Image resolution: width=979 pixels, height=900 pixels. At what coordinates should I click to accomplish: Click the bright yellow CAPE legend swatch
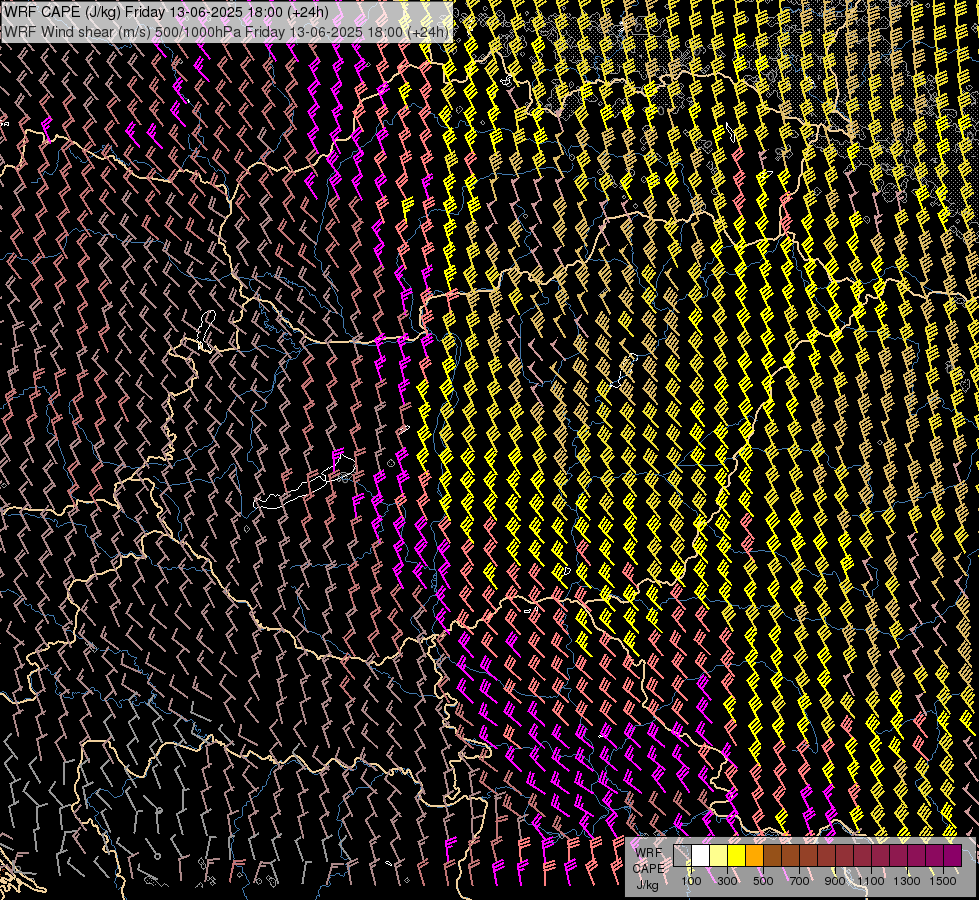pos(736,856)
